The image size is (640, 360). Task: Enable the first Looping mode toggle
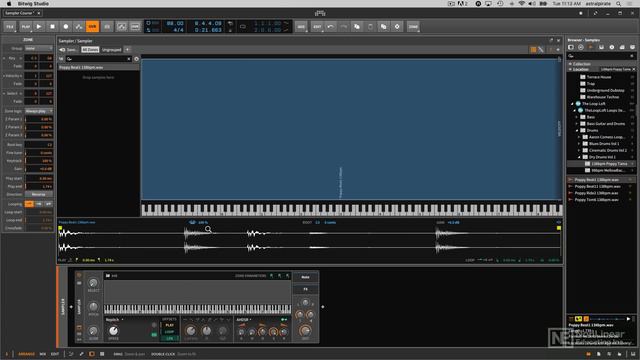pyautogui.click(x=29, y=204)
